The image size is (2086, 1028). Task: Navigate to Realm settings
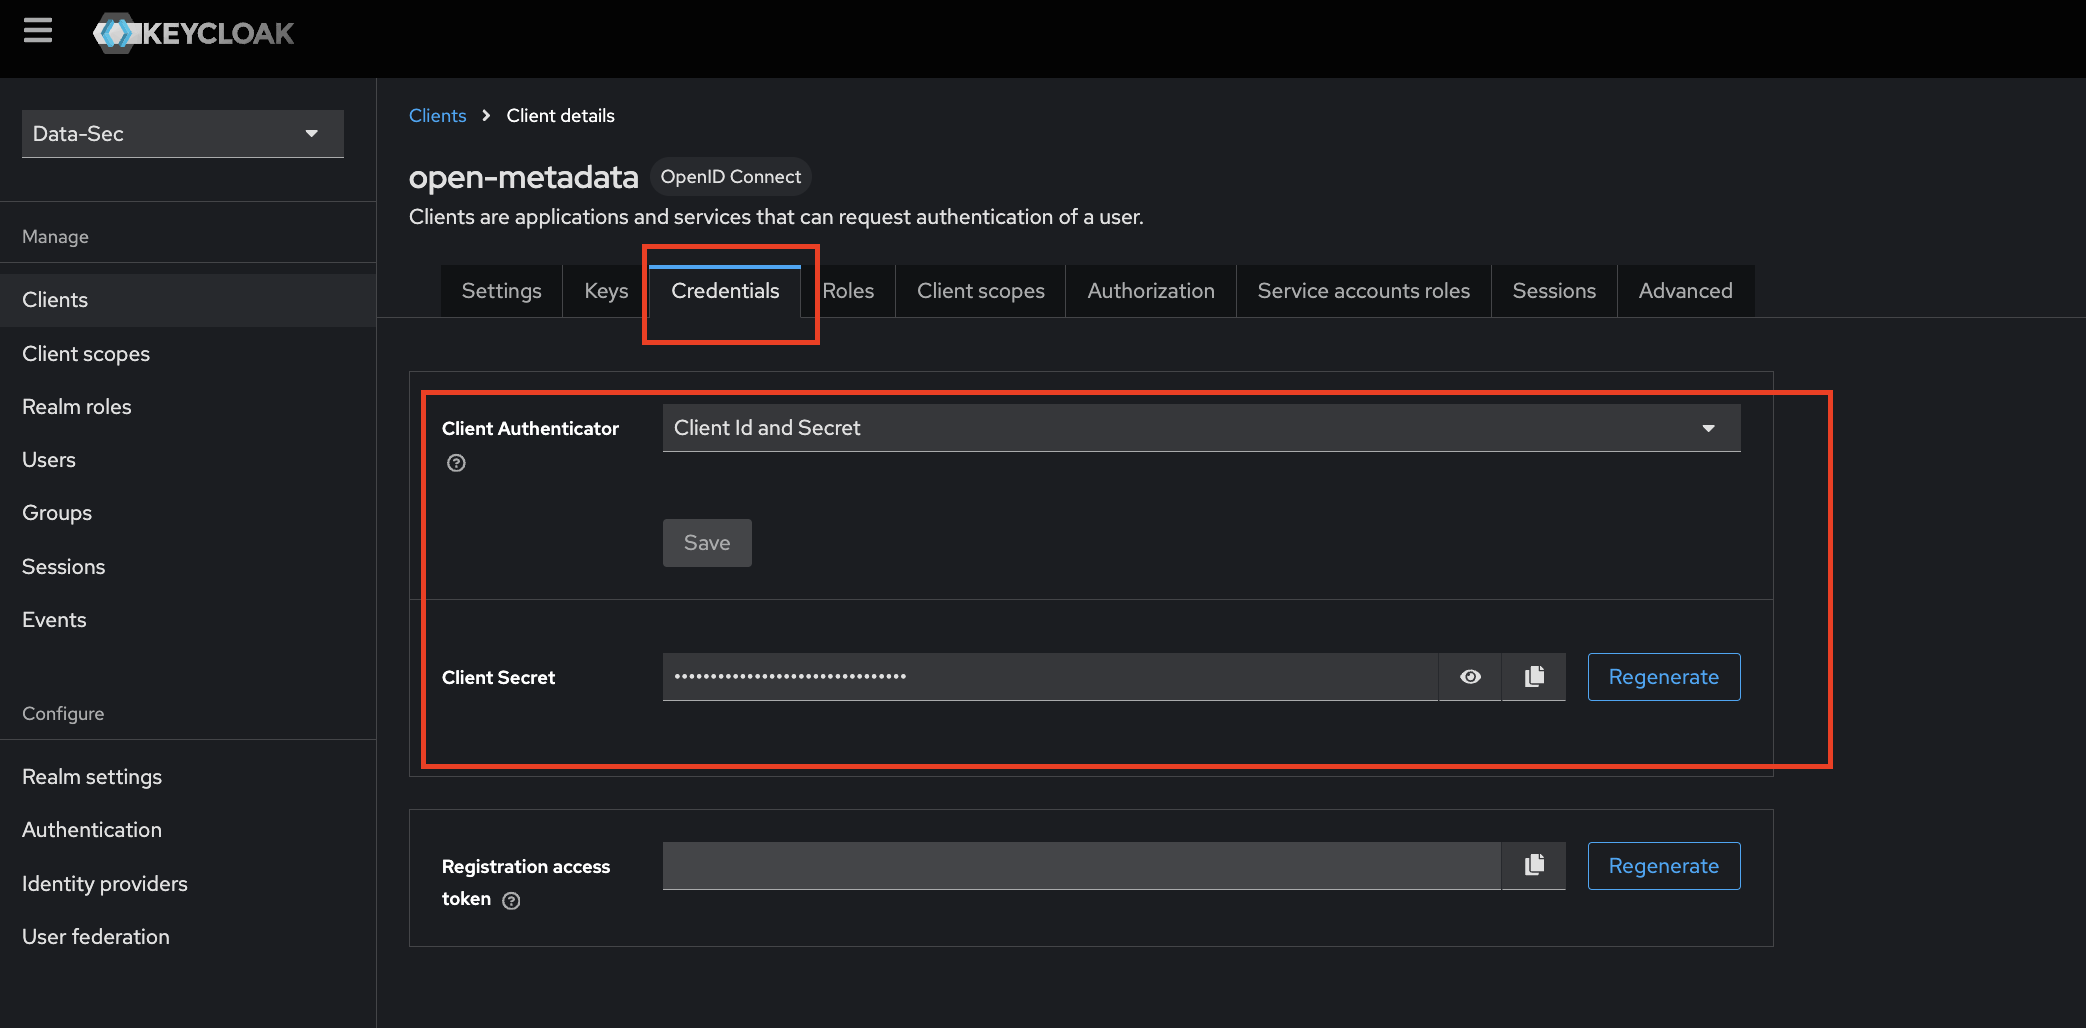(x=92, y=777)
